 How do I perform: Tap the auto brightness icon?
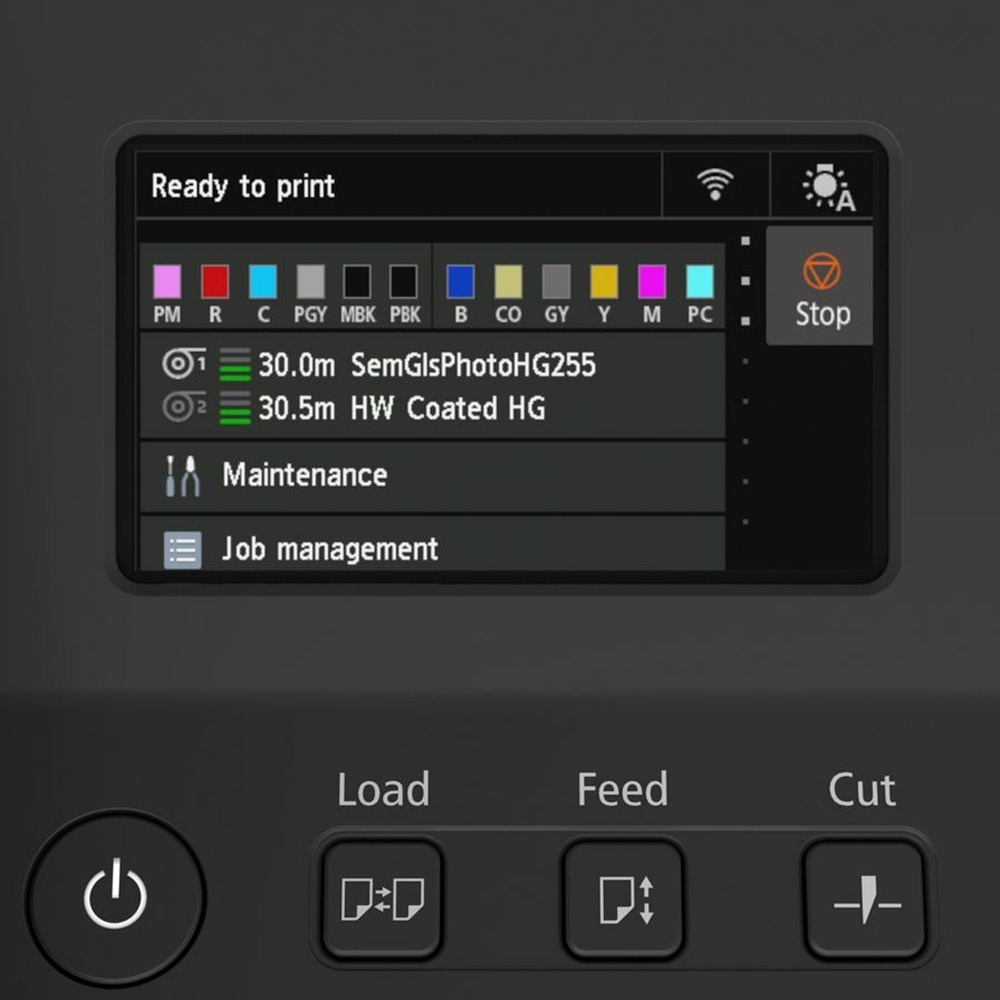[828, 188]
